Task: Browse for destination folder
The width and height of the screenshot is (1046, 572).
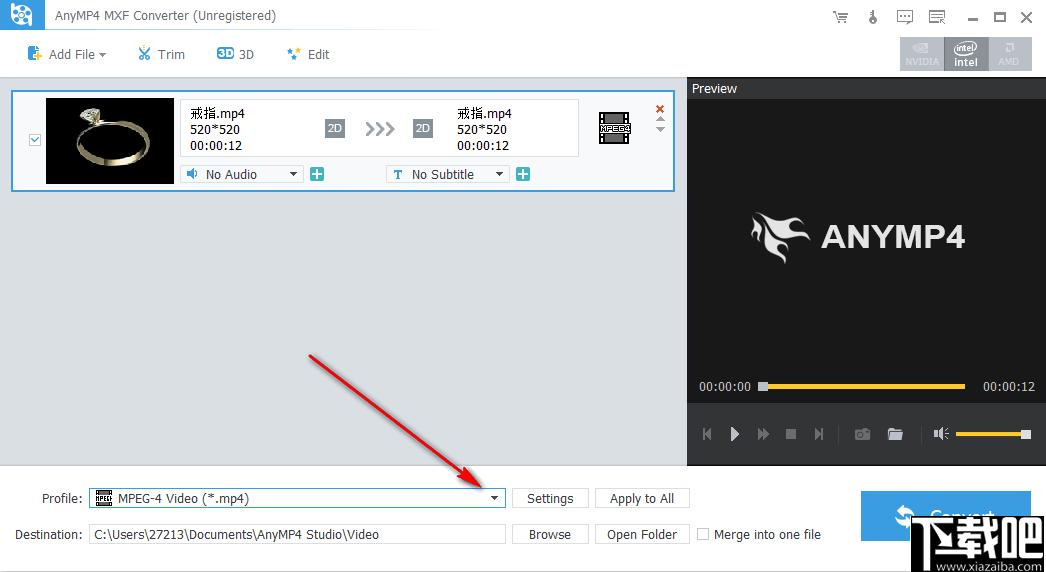Action: [x=550, y=534]
